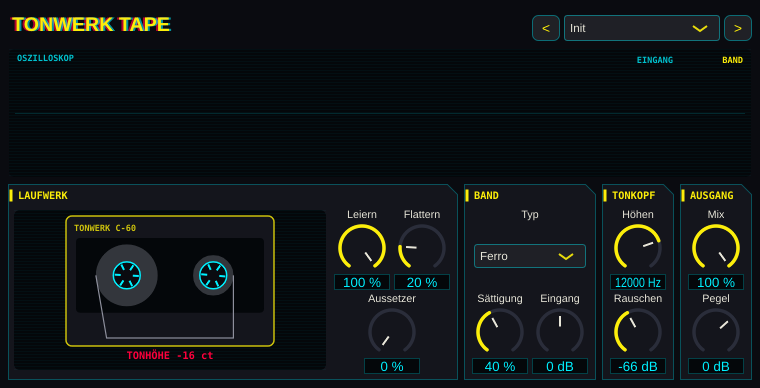Open the Ferro tape type dropdown
This screenshot has height=388, width=760.
coord(530,256)
